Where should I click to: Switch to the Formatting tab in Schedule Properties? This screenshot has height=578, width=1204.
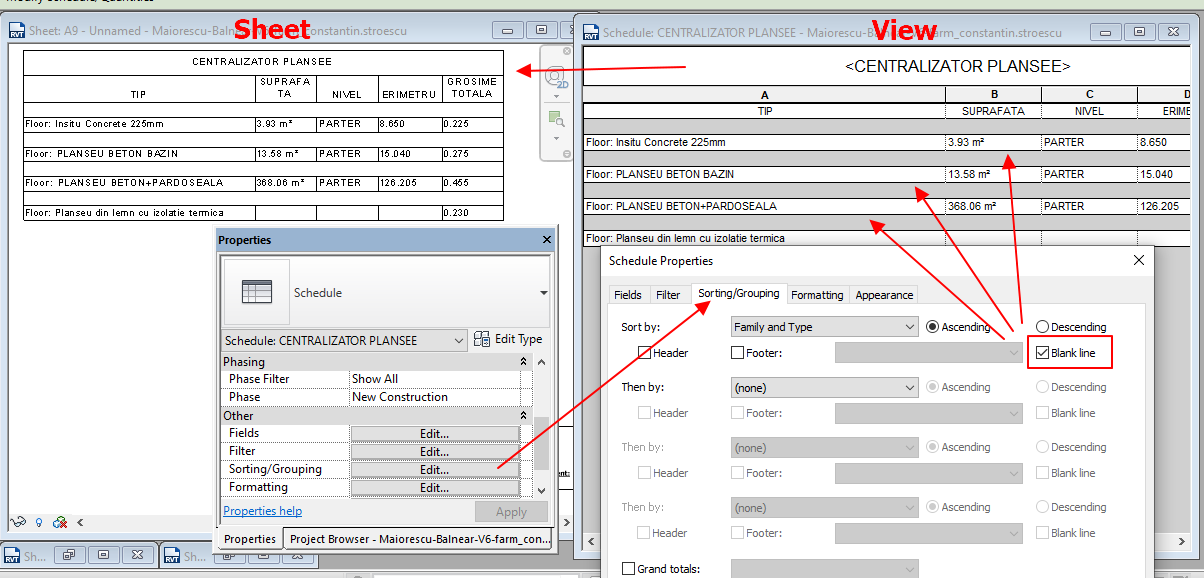tap(817, 294)
